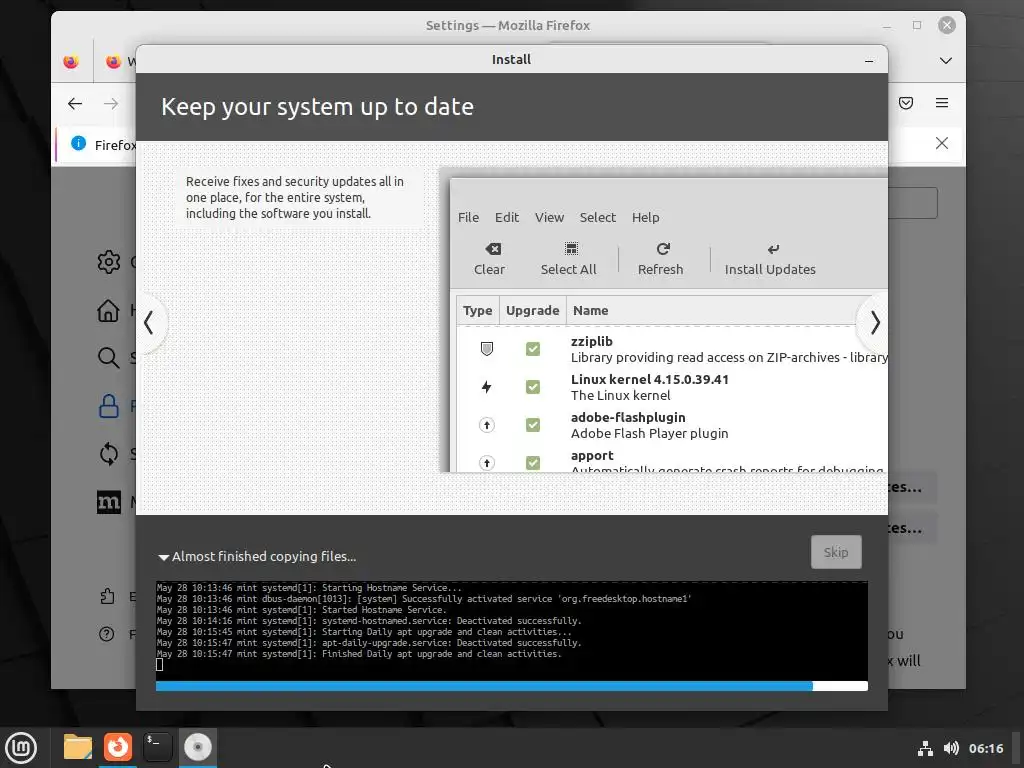
Task: Click the Firefox forward arrow button
Action: point(111,103)
